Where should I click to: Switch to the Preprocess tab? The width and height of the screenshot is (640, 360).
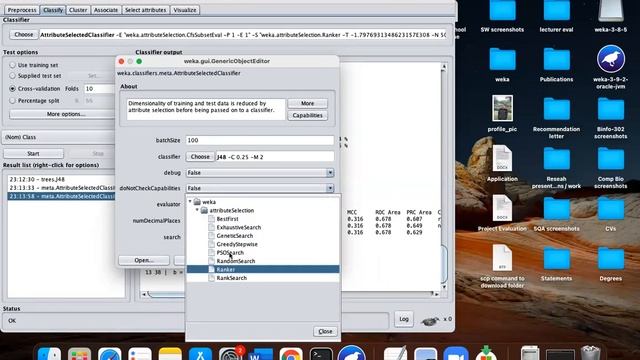click(22, 10)
